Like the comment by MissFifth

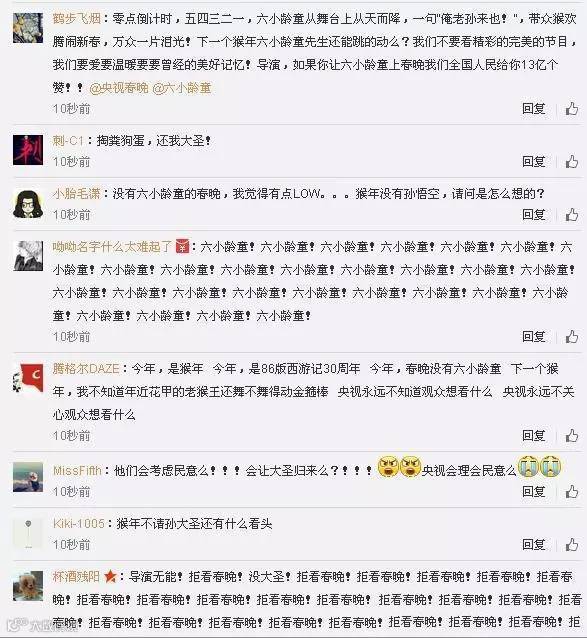click(x=572, y=492)
